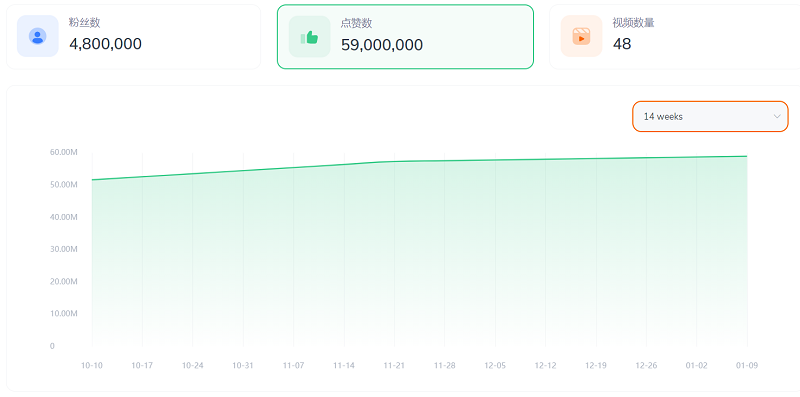The height and width of the screenshot is (397, 800).
Task: Click the 11-21 date axis label
Action: click(x=394, y=365)
